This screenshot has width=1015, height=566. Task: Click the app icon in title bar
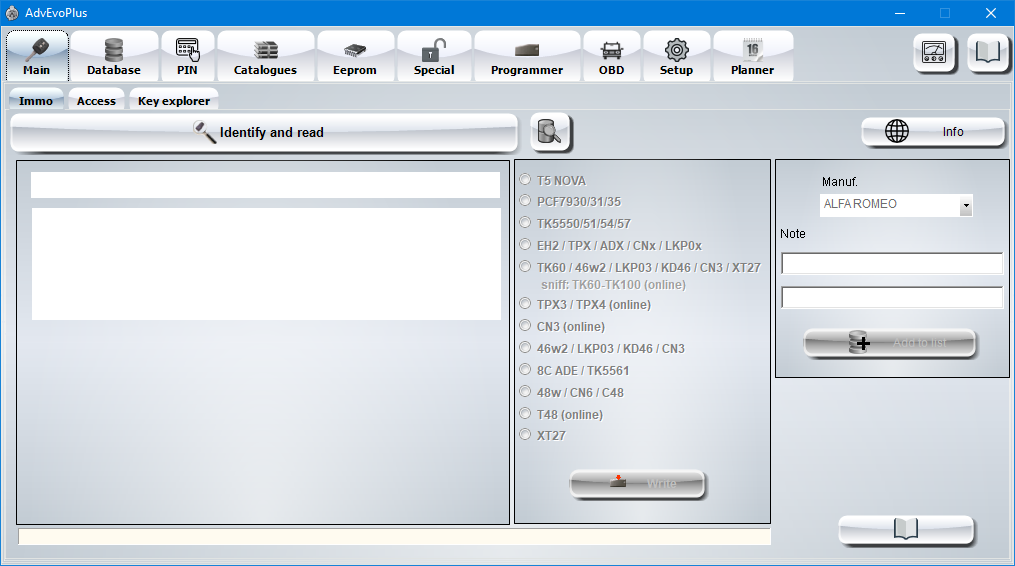click(12, 13)
